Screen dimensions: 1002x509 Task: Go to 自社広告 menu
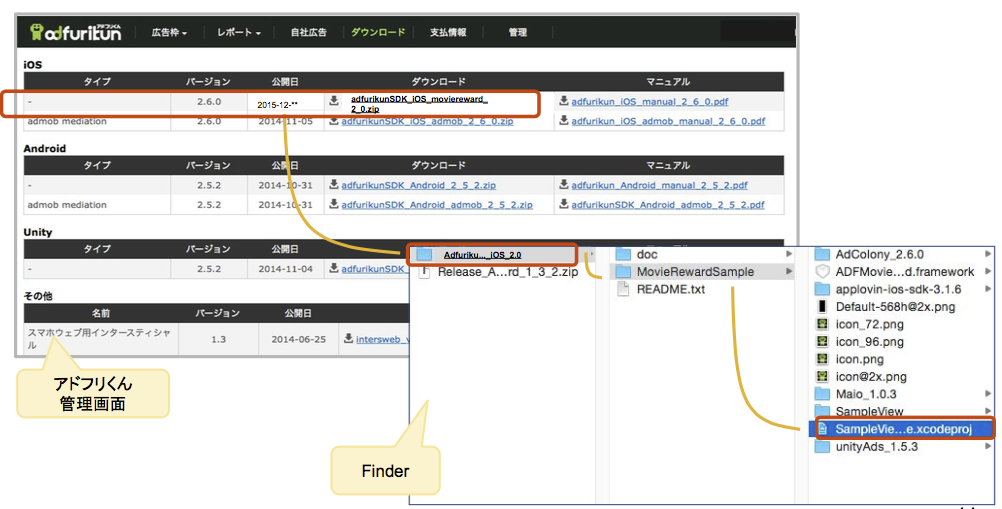pyautogui.click(x=309, y=32)
